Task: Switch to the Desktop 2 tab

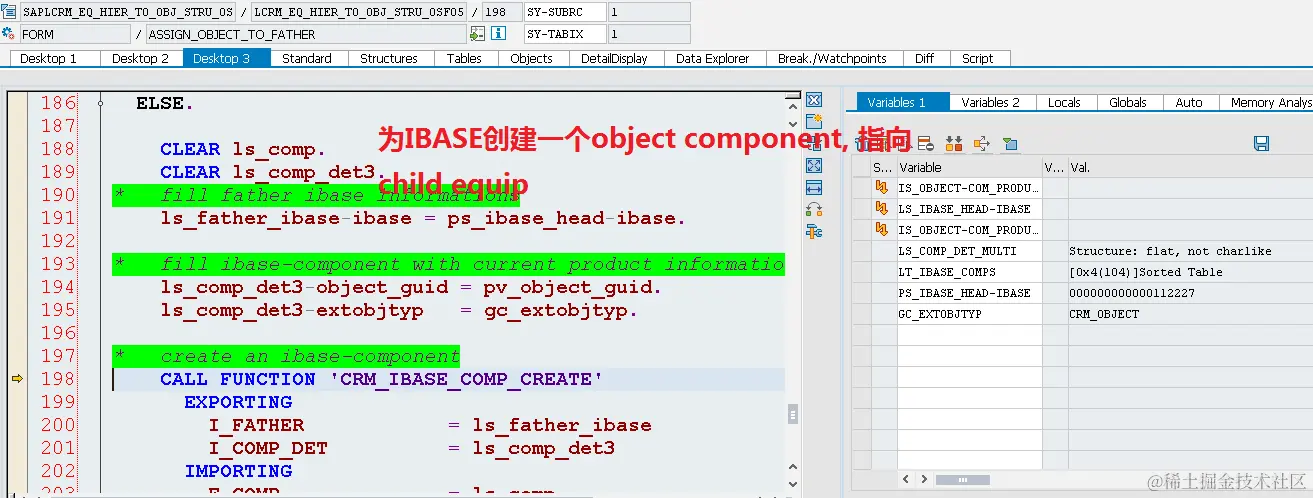Action: pos(141,58)
